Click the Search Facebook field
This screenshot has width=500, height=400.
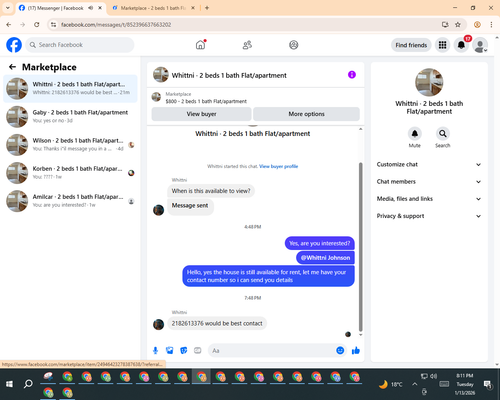click(x=80, y=45)
